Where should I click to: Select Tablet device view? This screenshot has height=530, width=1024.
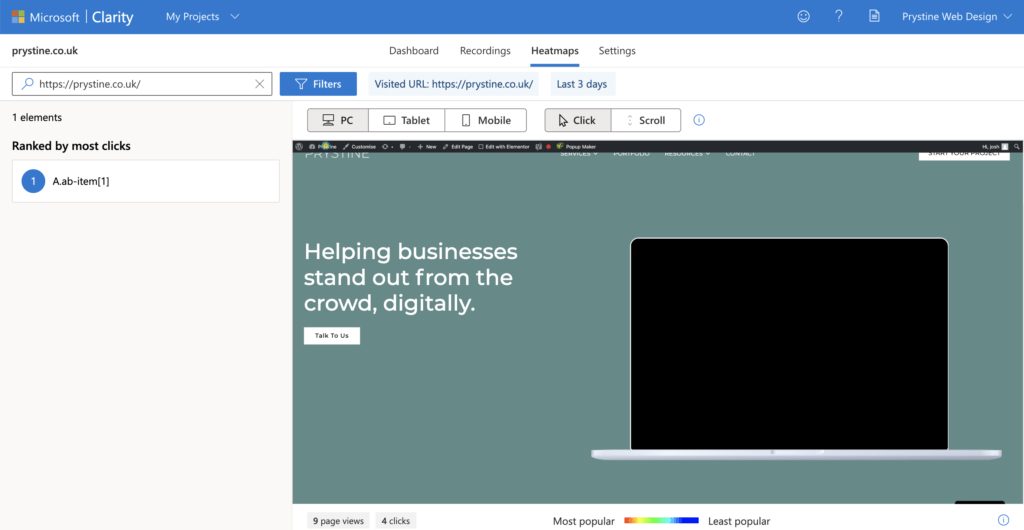(x=406, y=120)
